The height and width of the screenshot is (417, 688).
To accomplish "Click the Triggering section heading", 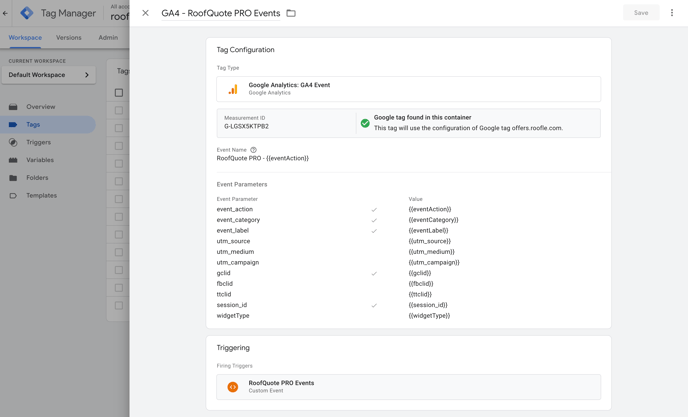I will click(233, 348).
